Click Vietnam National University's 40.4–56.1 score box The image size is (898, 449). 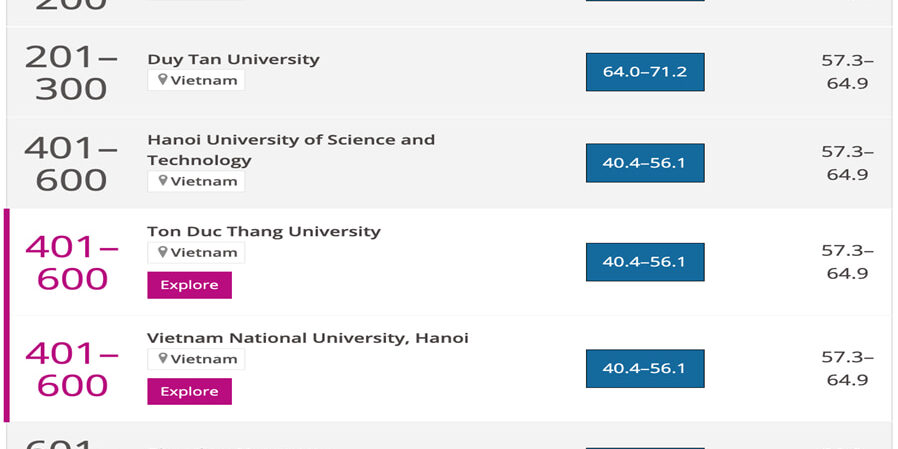[x=644, y=369]
